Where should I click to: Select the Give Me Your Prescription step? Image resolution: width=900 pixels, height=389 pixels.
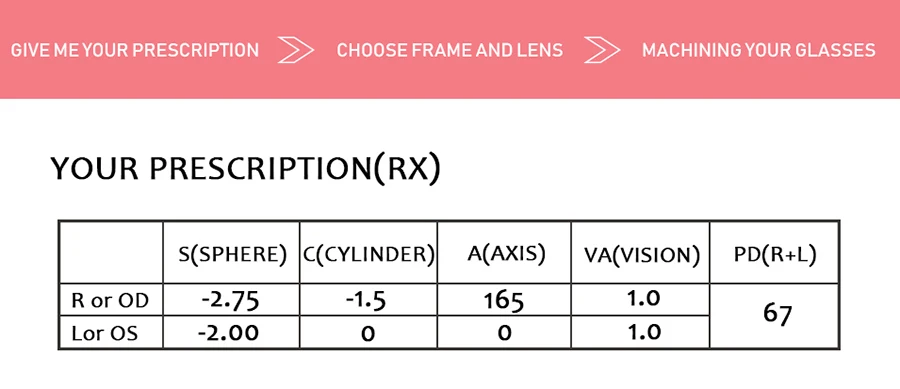point(135,50)
